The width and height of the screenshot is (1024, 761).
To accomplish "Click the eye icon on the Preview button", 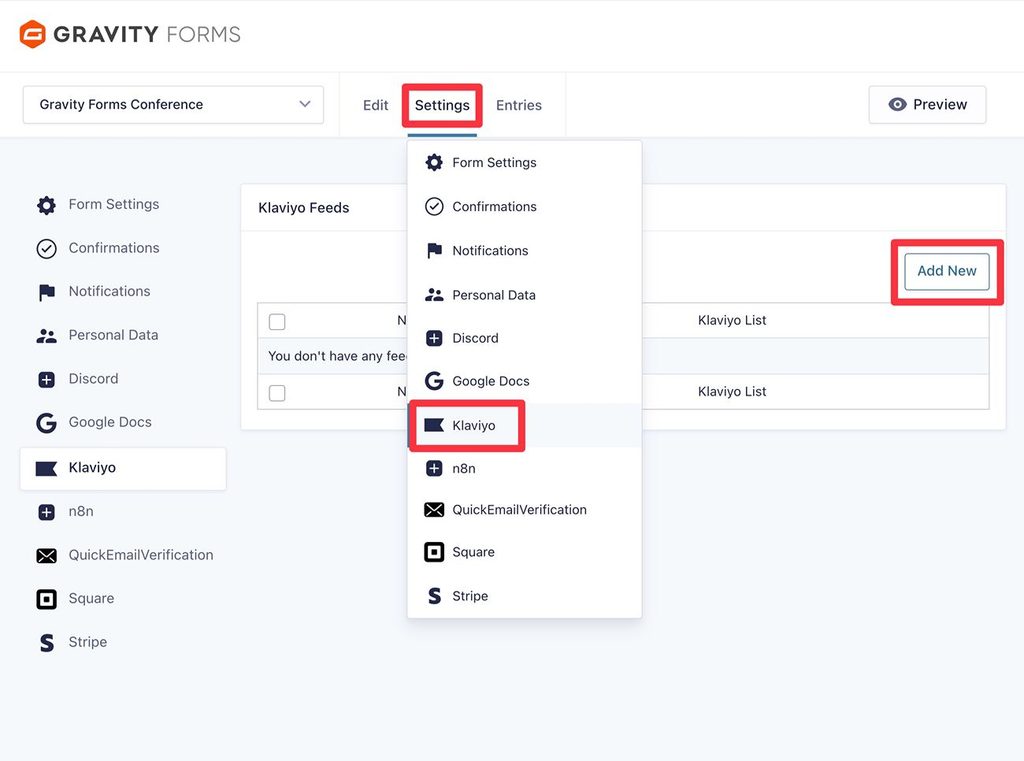I will [x=897, y=105].
